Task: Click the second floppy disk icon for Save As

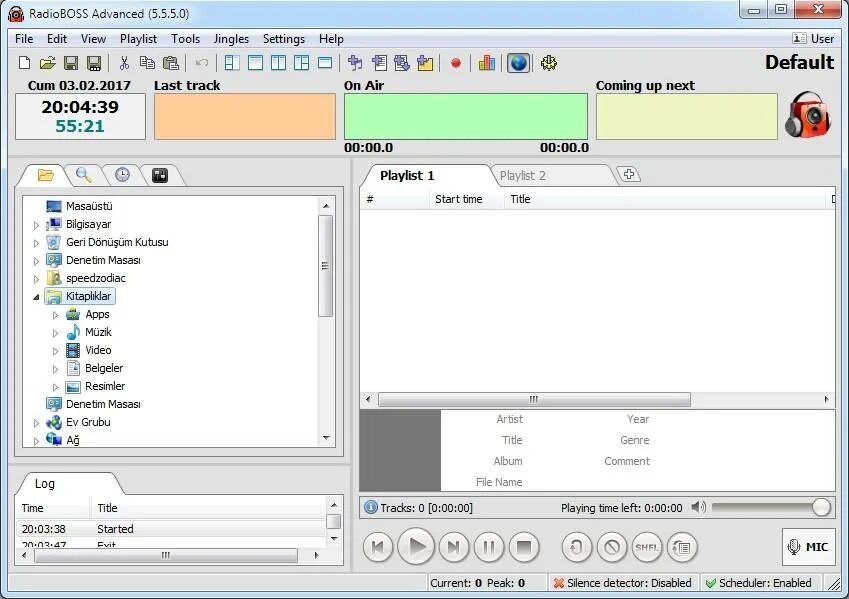Action: (94, 63)
